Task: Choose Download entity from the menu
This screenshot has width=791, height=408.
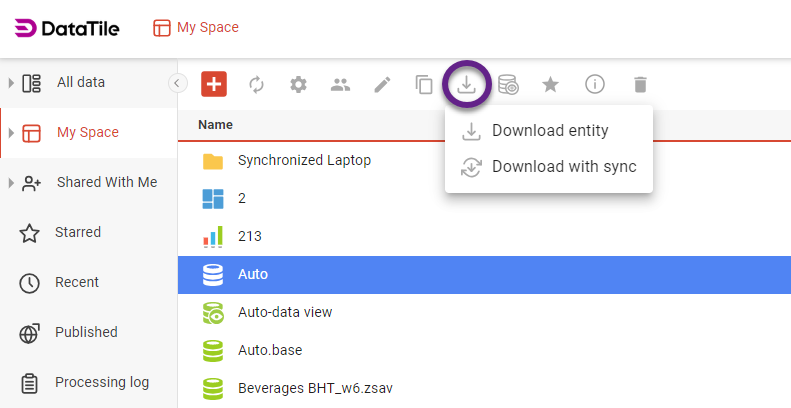Action: (x=549, y=131)
